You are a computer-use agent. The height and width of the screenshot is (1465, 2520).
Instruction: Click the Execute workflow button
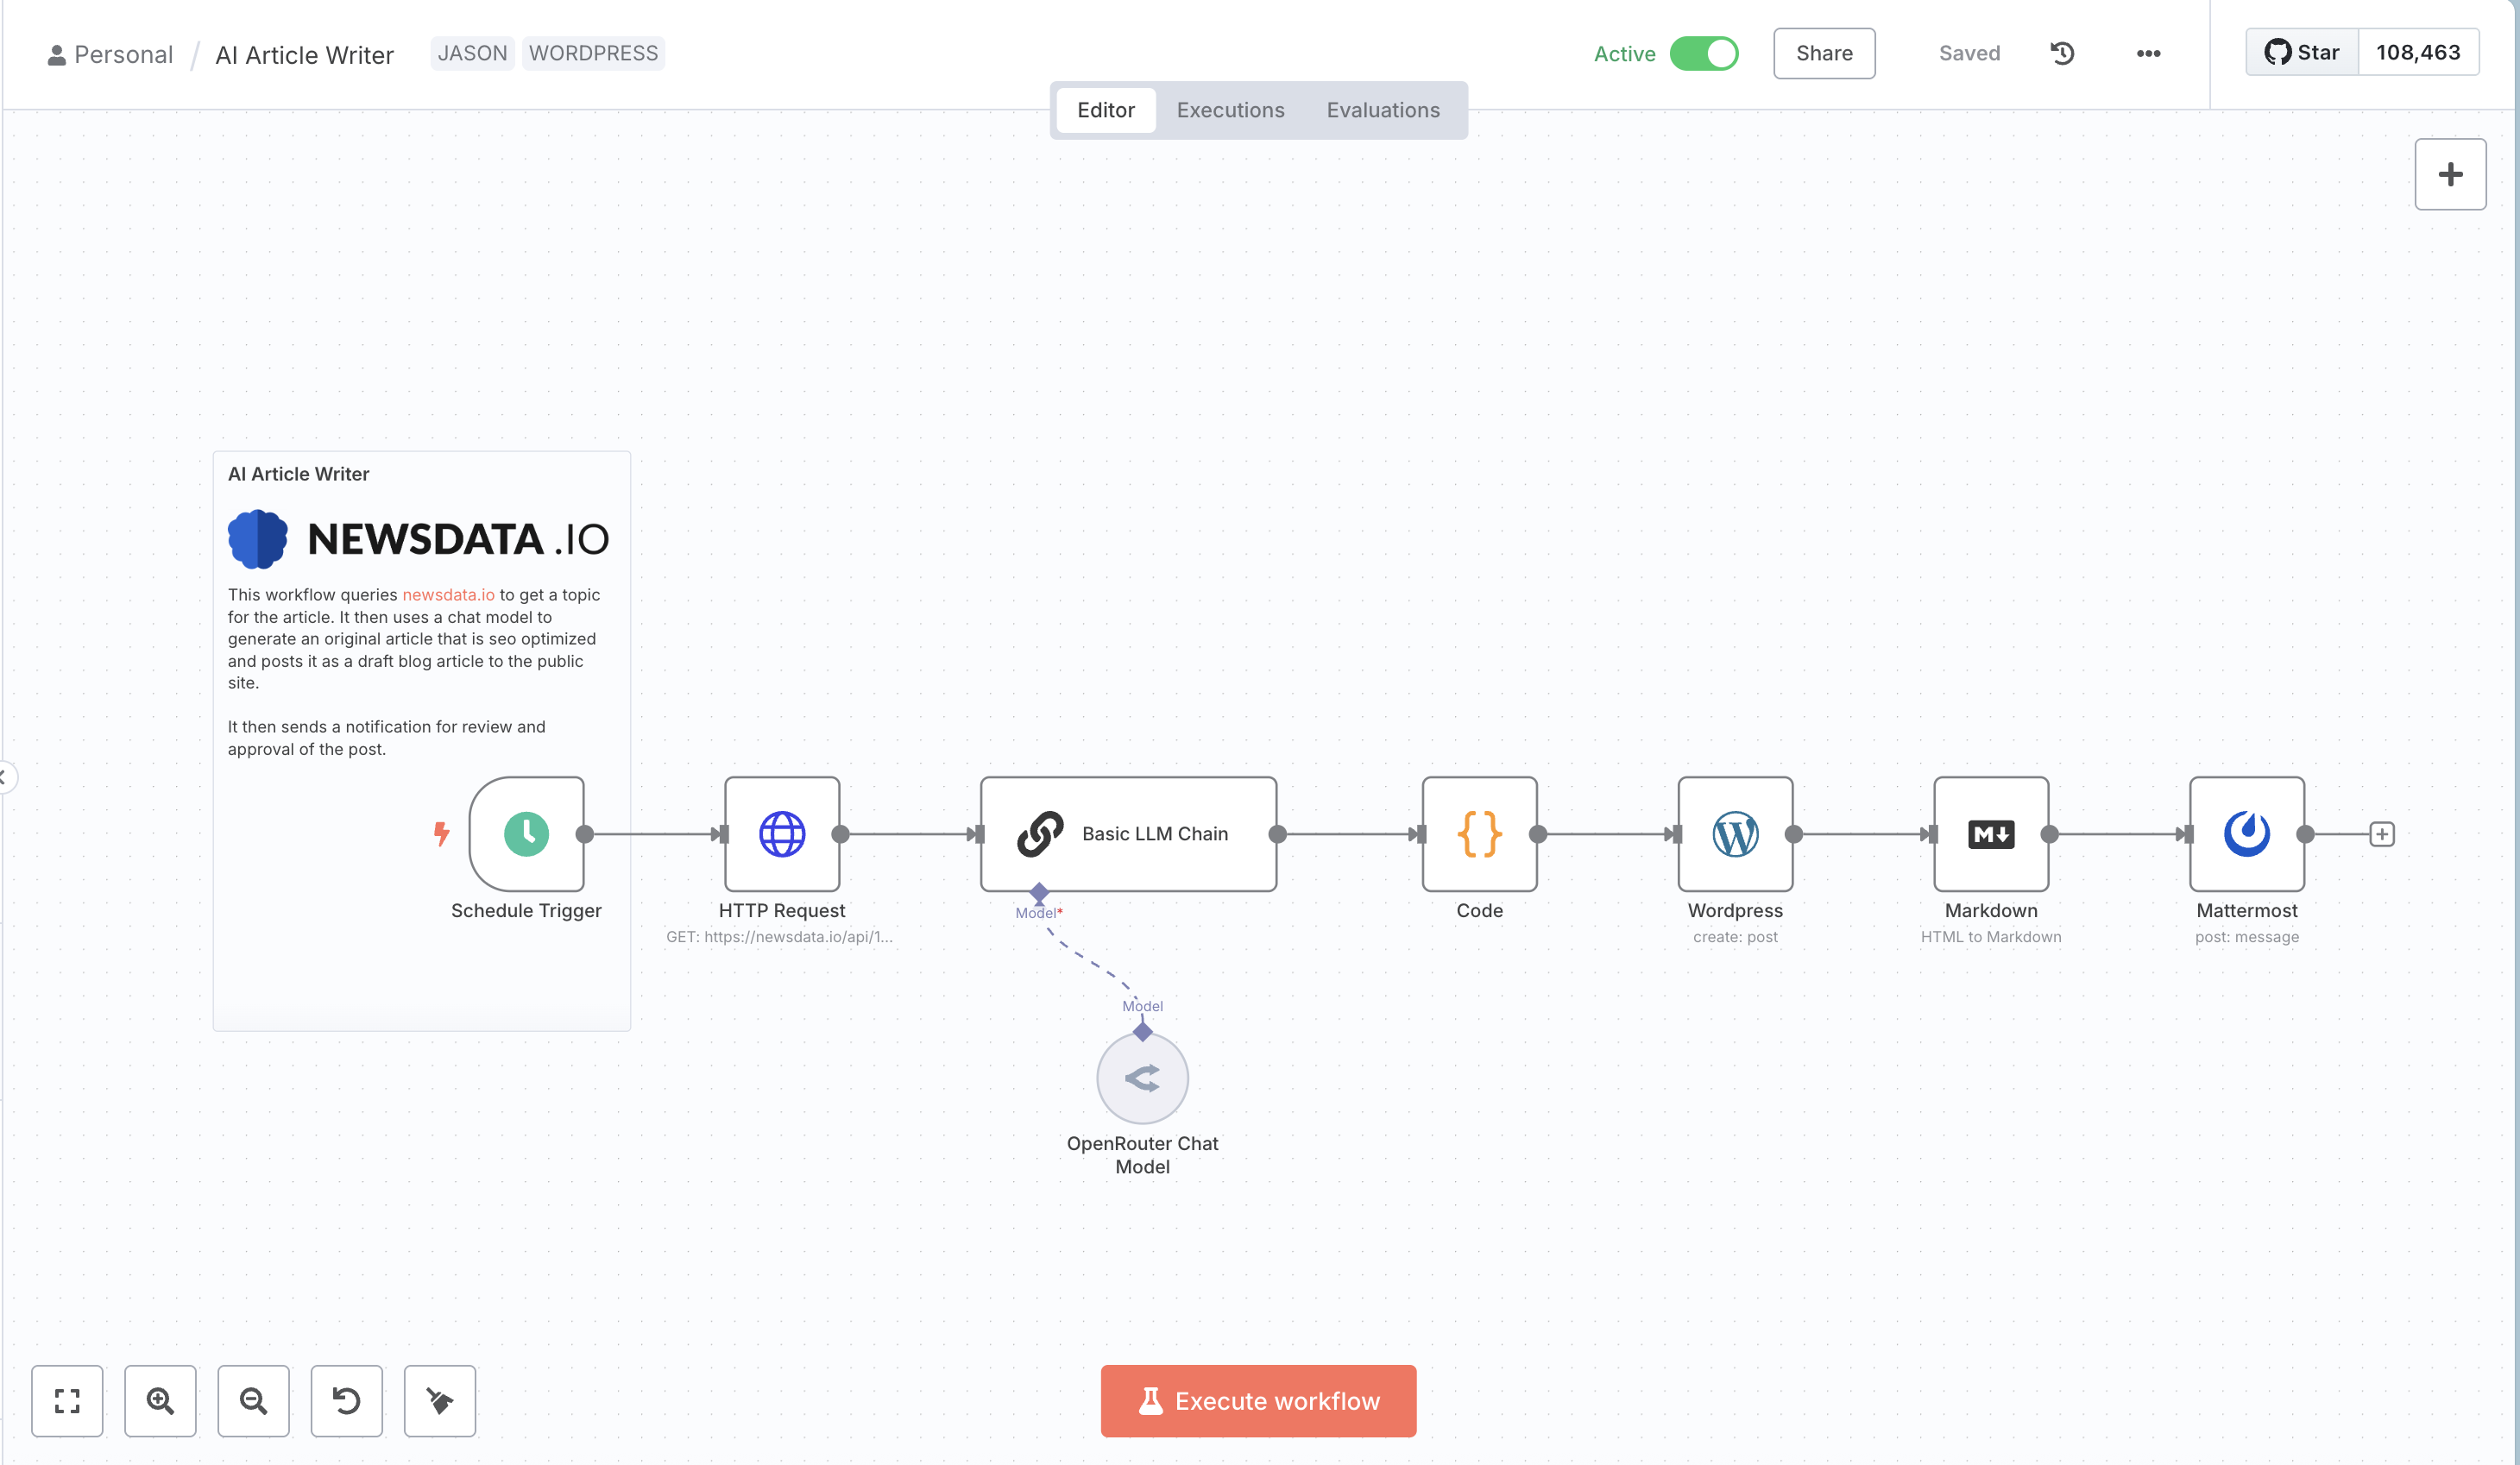click(x=1258, y=1401)
